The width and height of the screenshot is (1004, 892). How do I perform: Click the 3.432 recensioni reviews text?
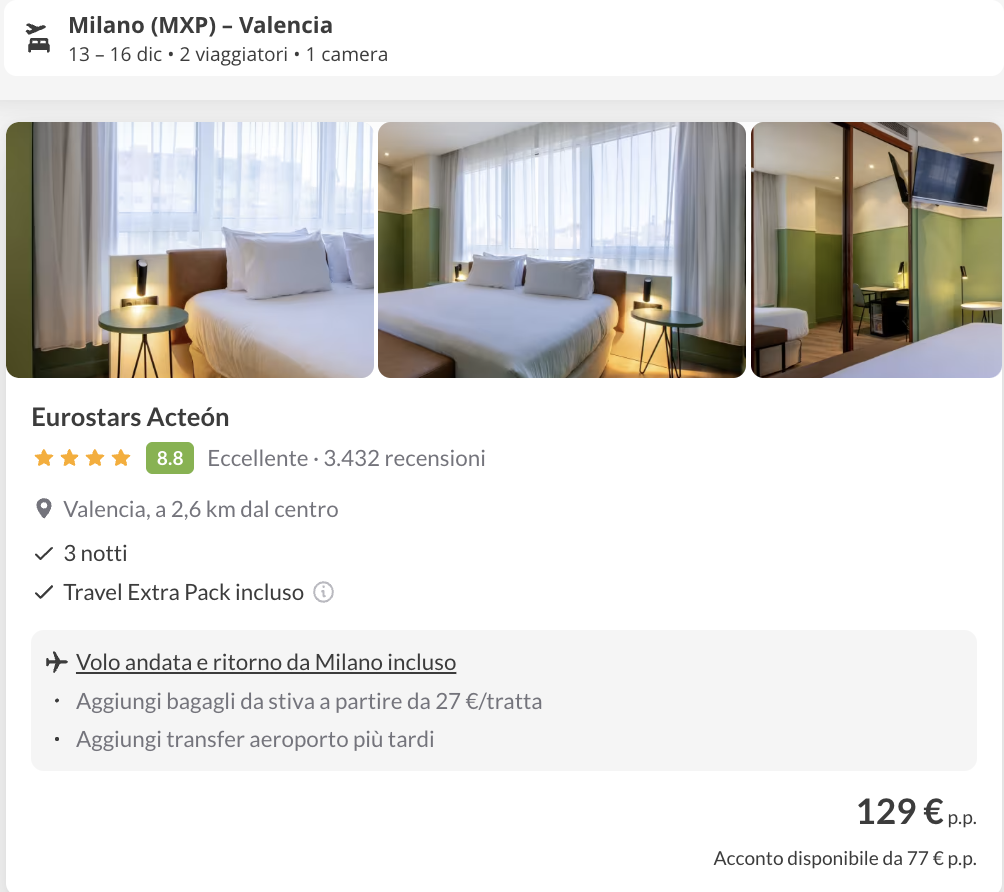pos(404,458)
